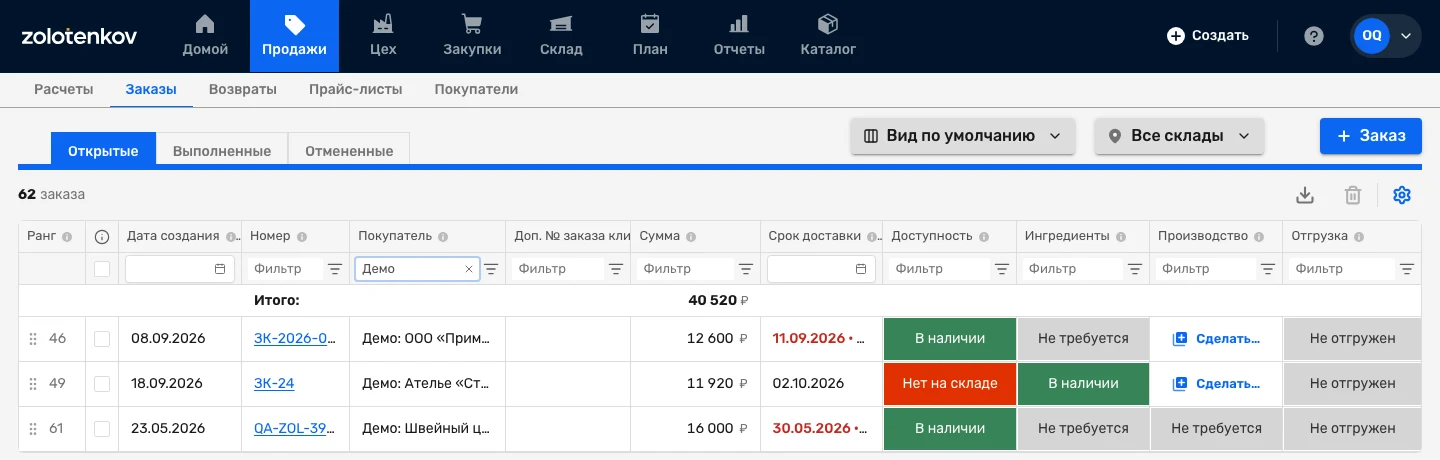Select checkbox for order dated 23.05.2026
1440x460 pixels.
click(102, 429)
